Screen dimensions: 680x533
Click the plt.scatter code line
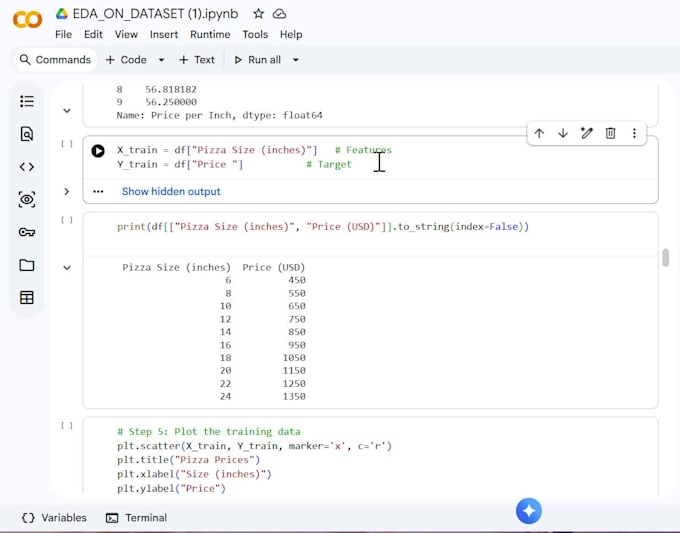254,446
